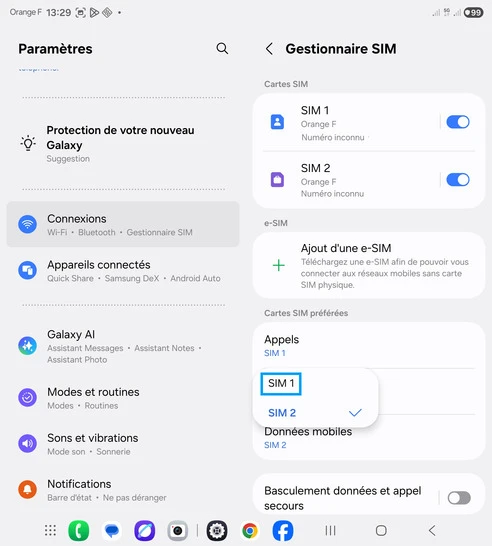Viewport: 492px width, 546px height.
Task: Open Protection de votre nouveau Galaxy suggestion
Action: (123, 143)
